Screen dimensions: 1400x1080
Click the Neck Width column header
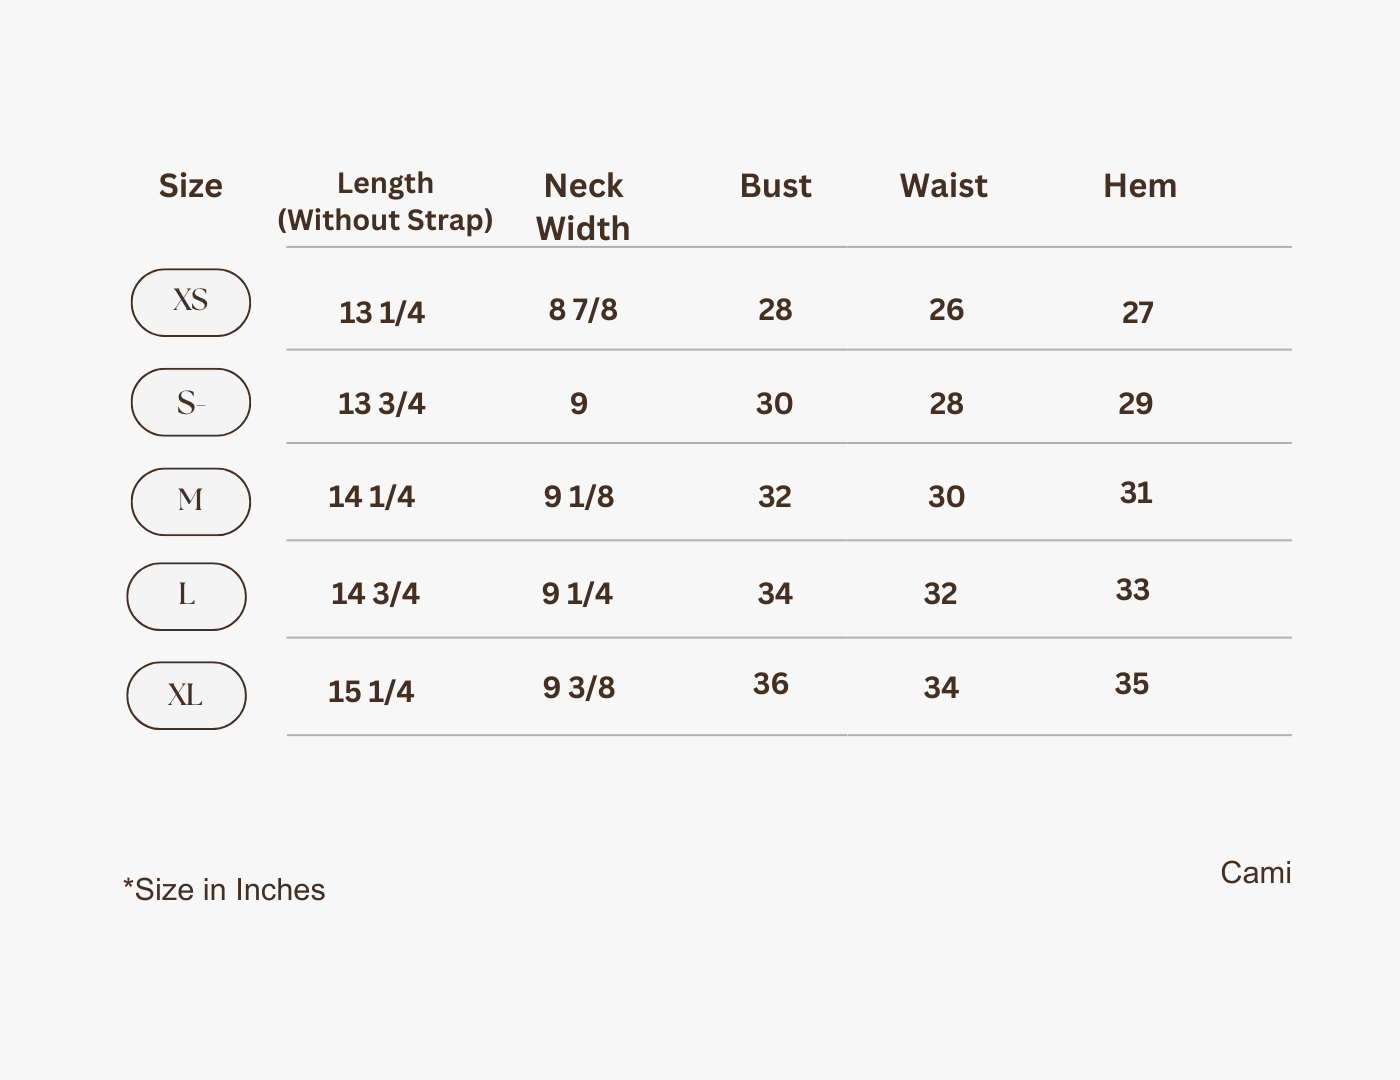[x=583, y=207]
